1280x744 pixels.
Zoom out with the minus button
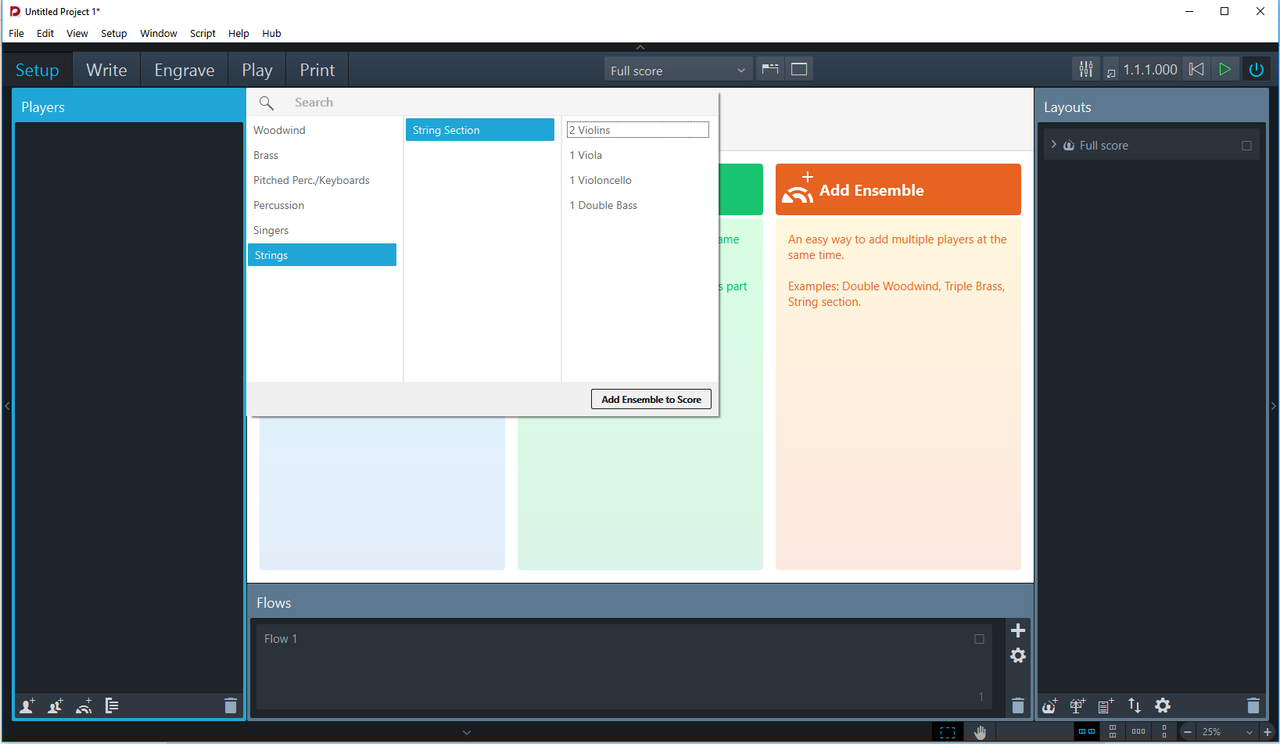pyautogui.click(x=1188, y=732)
